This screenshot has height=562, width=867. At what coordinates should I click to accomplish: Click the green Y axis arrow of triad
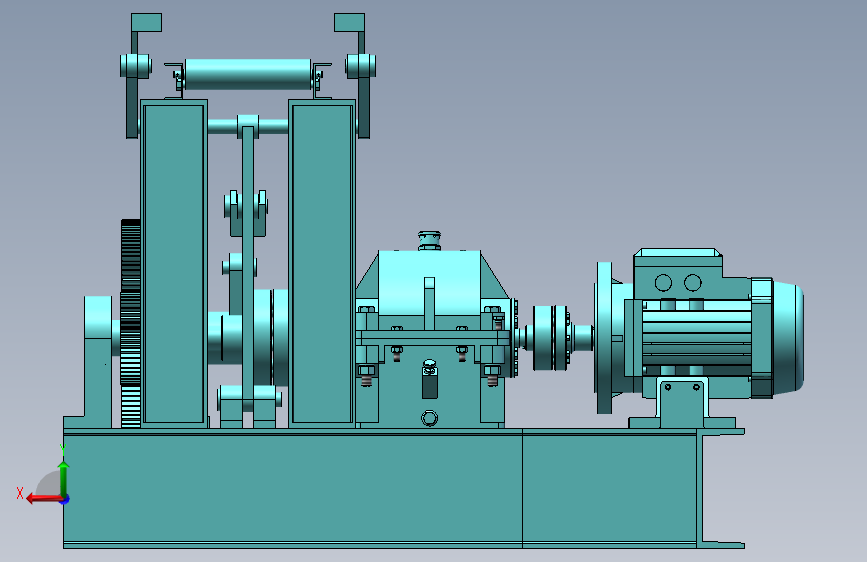click(64, 479)
